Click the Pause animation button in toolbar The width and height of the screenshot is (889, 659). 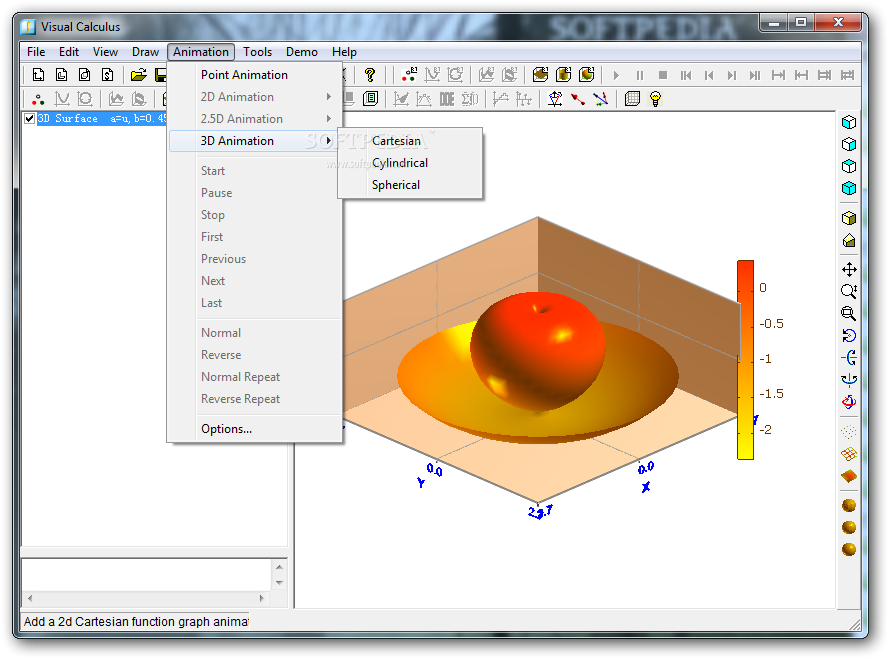tap(640, 75)
